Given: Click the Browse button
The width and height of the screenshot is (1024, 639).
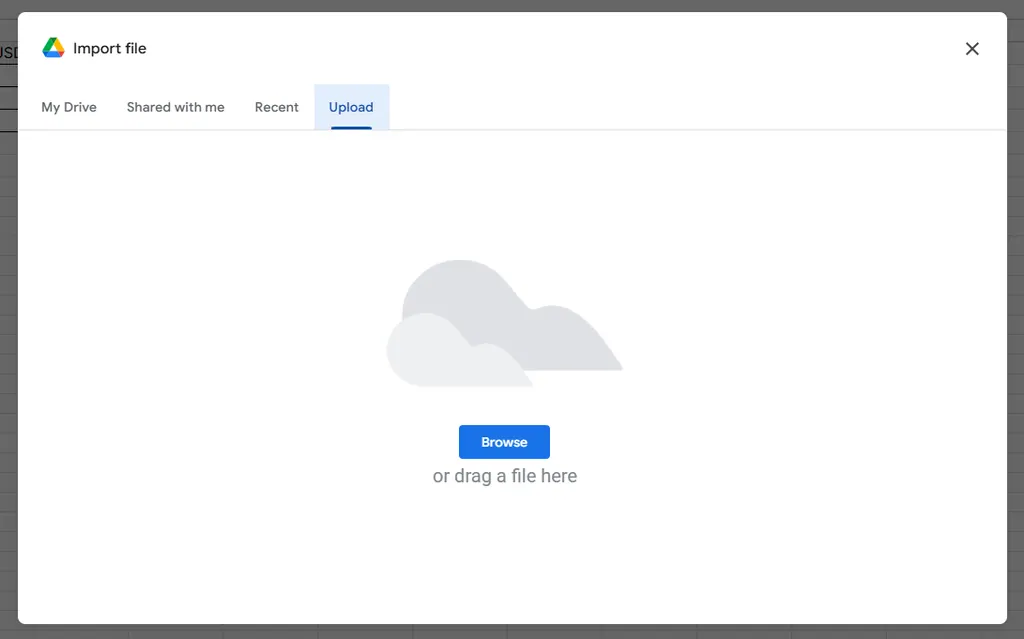Looking at the screenshot, I should point(504,441).
